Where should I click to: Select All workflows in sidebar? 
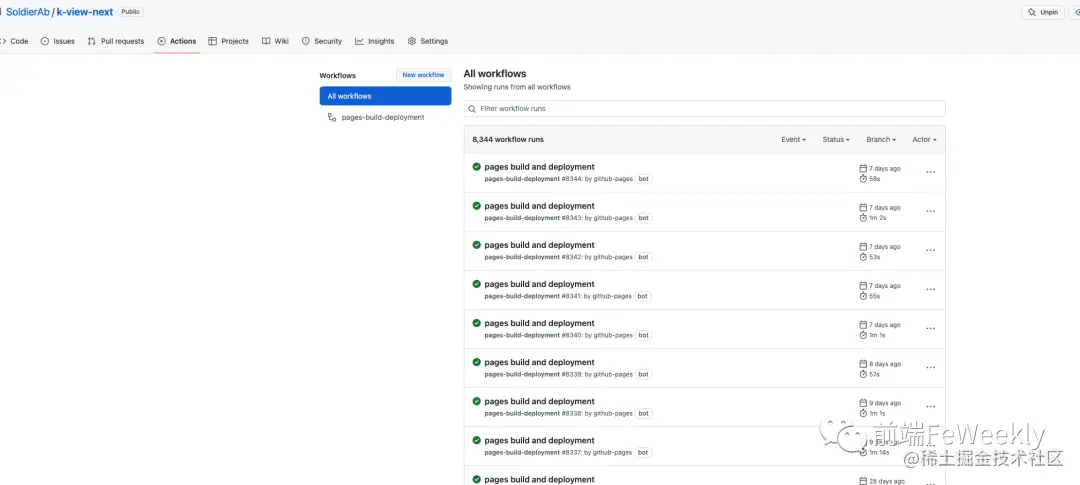pos(385,96)
